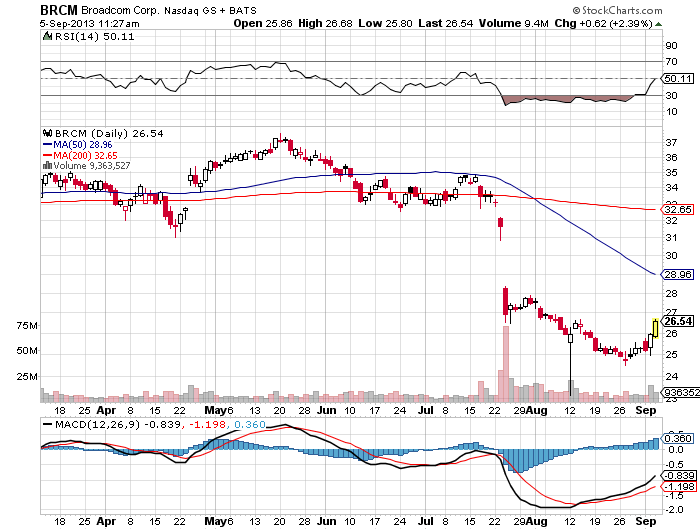Click the blue 0.360 MACD axis tag
700x530 pixels.
[x=678, y=438]
